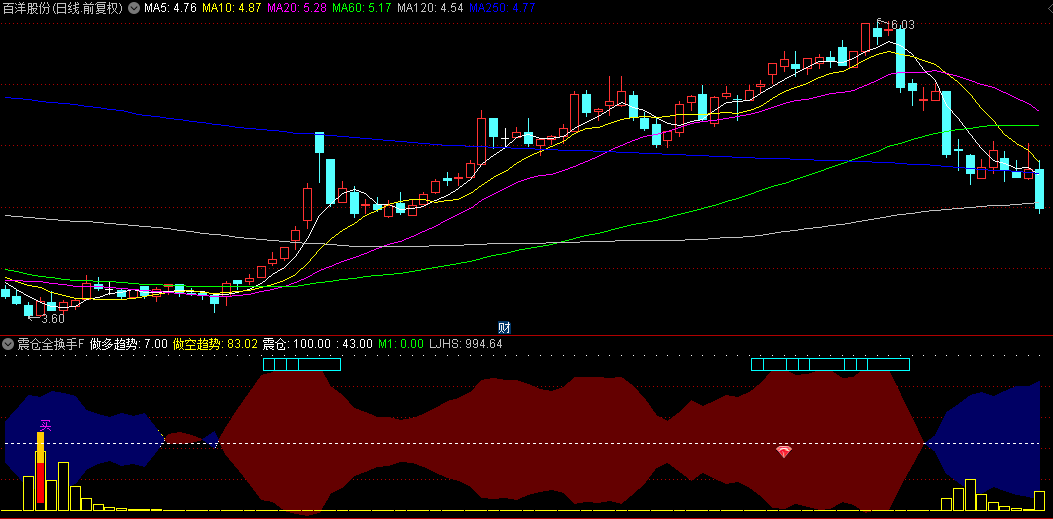Click the 财 financial marker icon
1053x519 pixels.
[504, 328]
